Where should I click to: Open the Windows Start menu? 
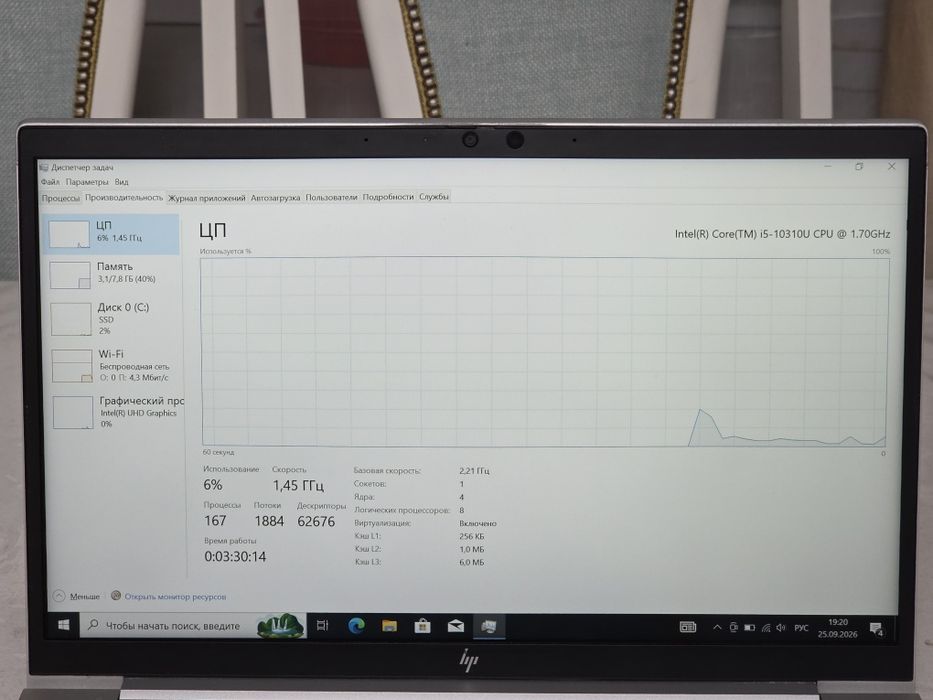coord(63,625)
